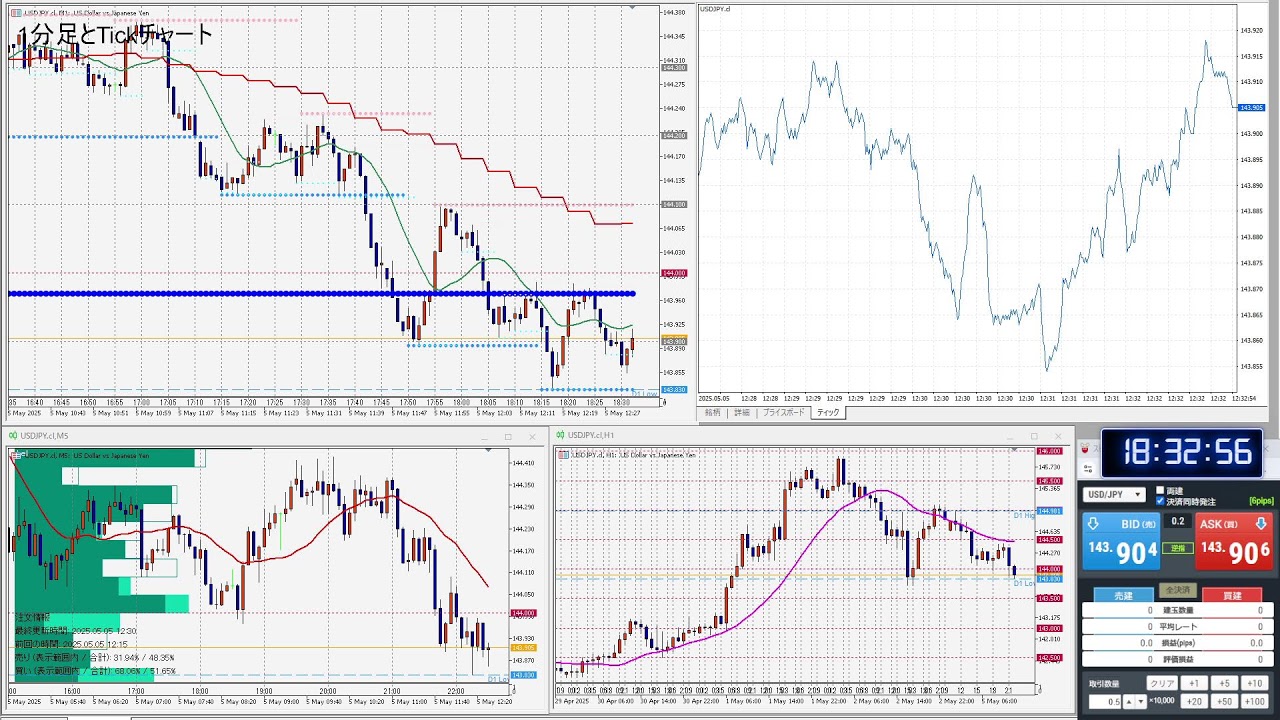Uncheck the 決済同時発注 checkbox
Screen dimensions: 1280x720
1160,501
